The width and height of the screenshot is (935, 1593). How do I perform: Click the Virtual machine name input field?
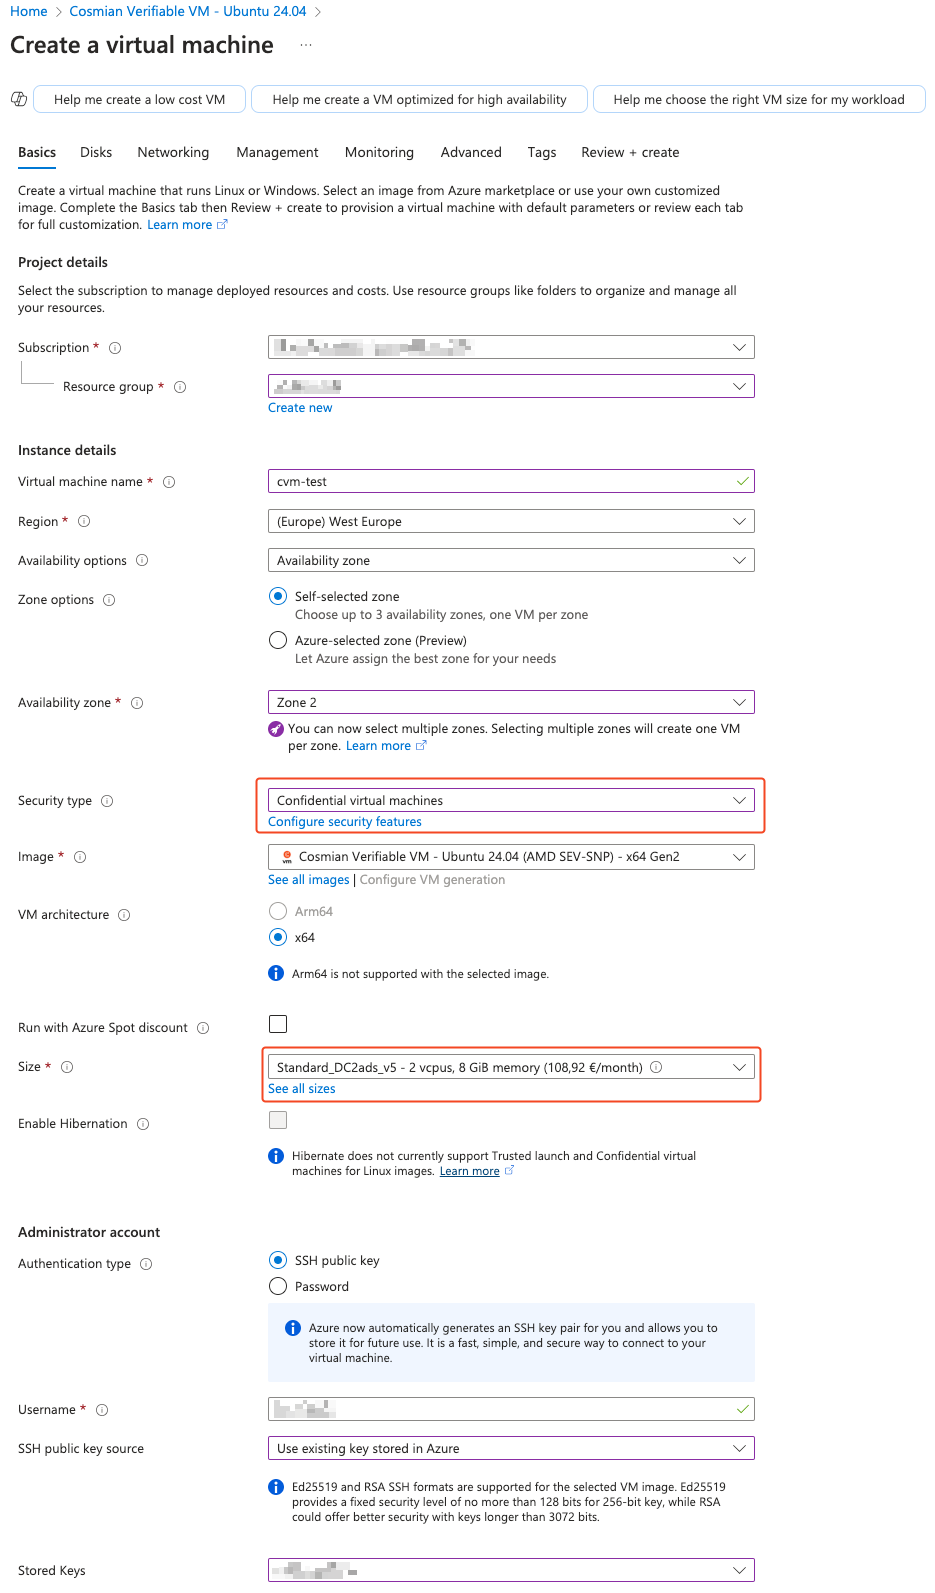pyautogui.click(x=511, y=481)
